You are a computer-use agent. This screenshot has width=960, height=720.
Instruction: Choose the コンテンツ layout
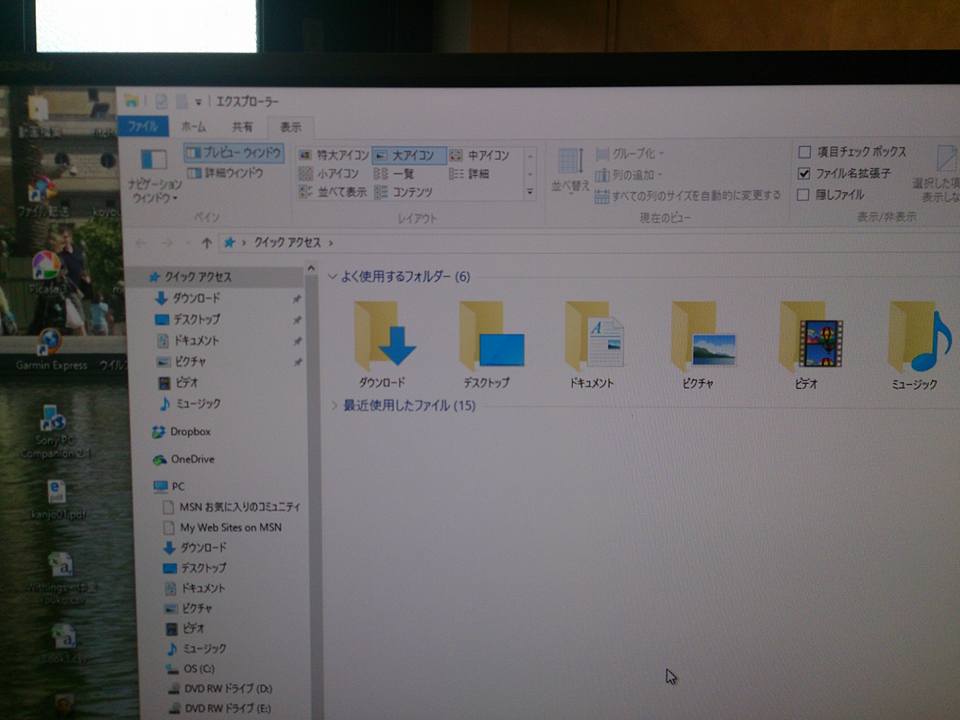click(403, 192)
